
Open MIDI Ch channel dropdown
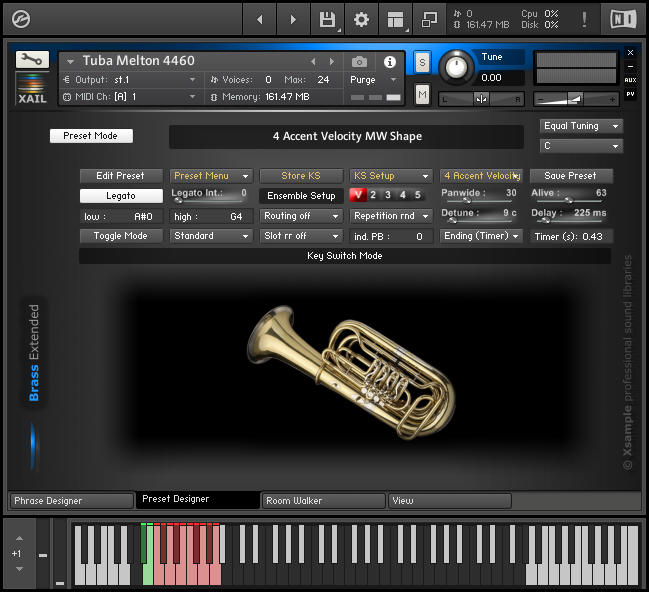[129, 97]
